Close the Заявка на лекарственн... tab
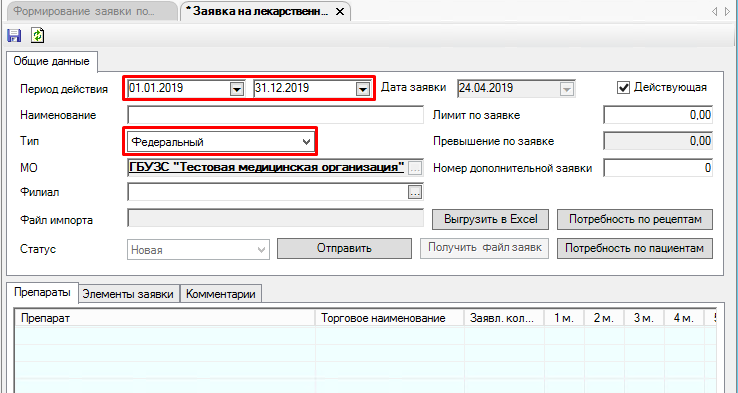This screenshot has height=393, width=738. pyautogui.click(x=339, y=12)
